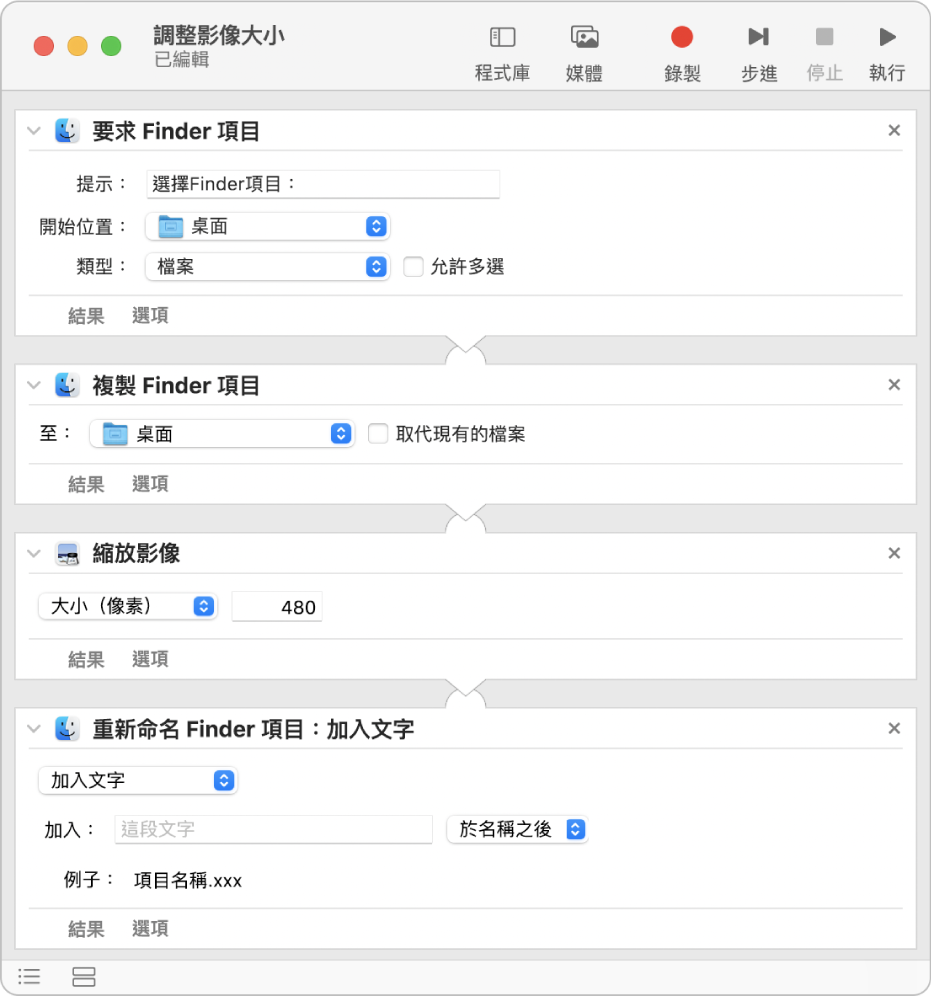Remove the 縮放影像 action
Viewport: 931px width, 998px height.
pos(894,553)
